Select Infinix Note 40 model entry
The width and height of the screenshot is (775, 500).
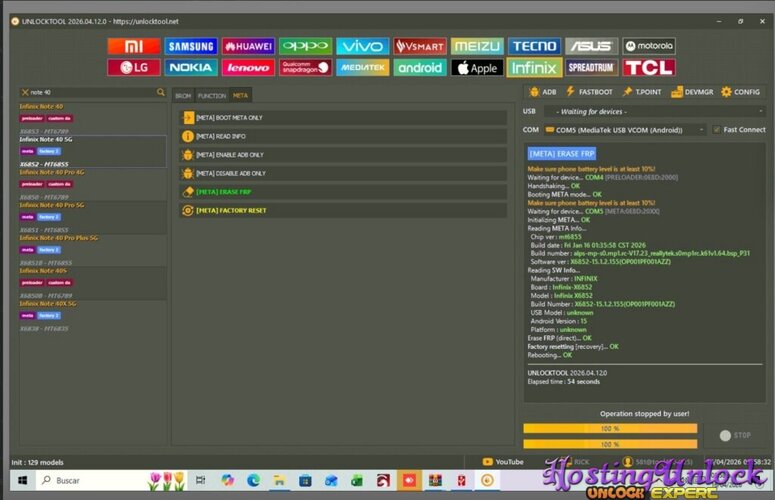[93, 119]
